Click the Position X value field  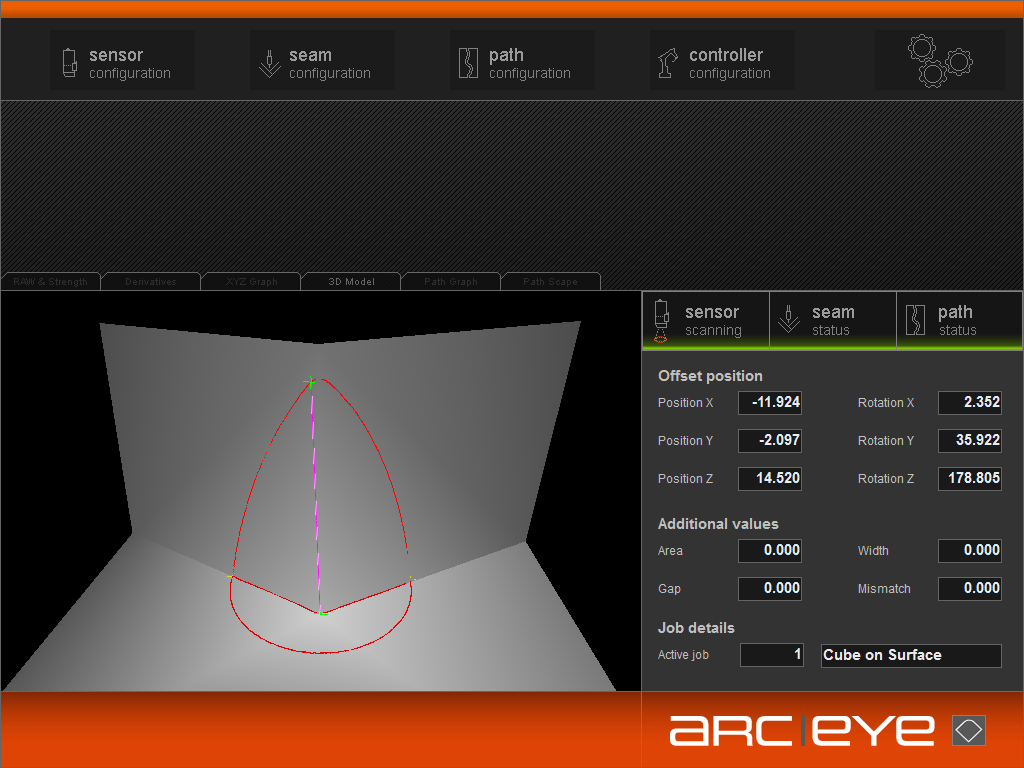click(x=770, y=403)
